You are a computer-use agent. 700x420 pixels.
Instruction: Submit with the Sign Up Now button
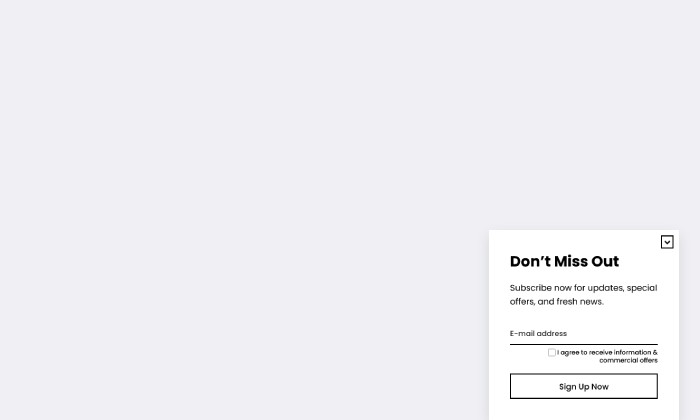pos(583,386)
